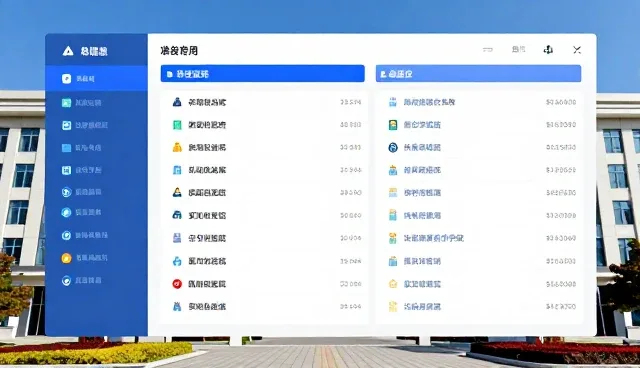Open the last row of the right list
This screenshot has height=368, width=640.
(x=480, y=306)
